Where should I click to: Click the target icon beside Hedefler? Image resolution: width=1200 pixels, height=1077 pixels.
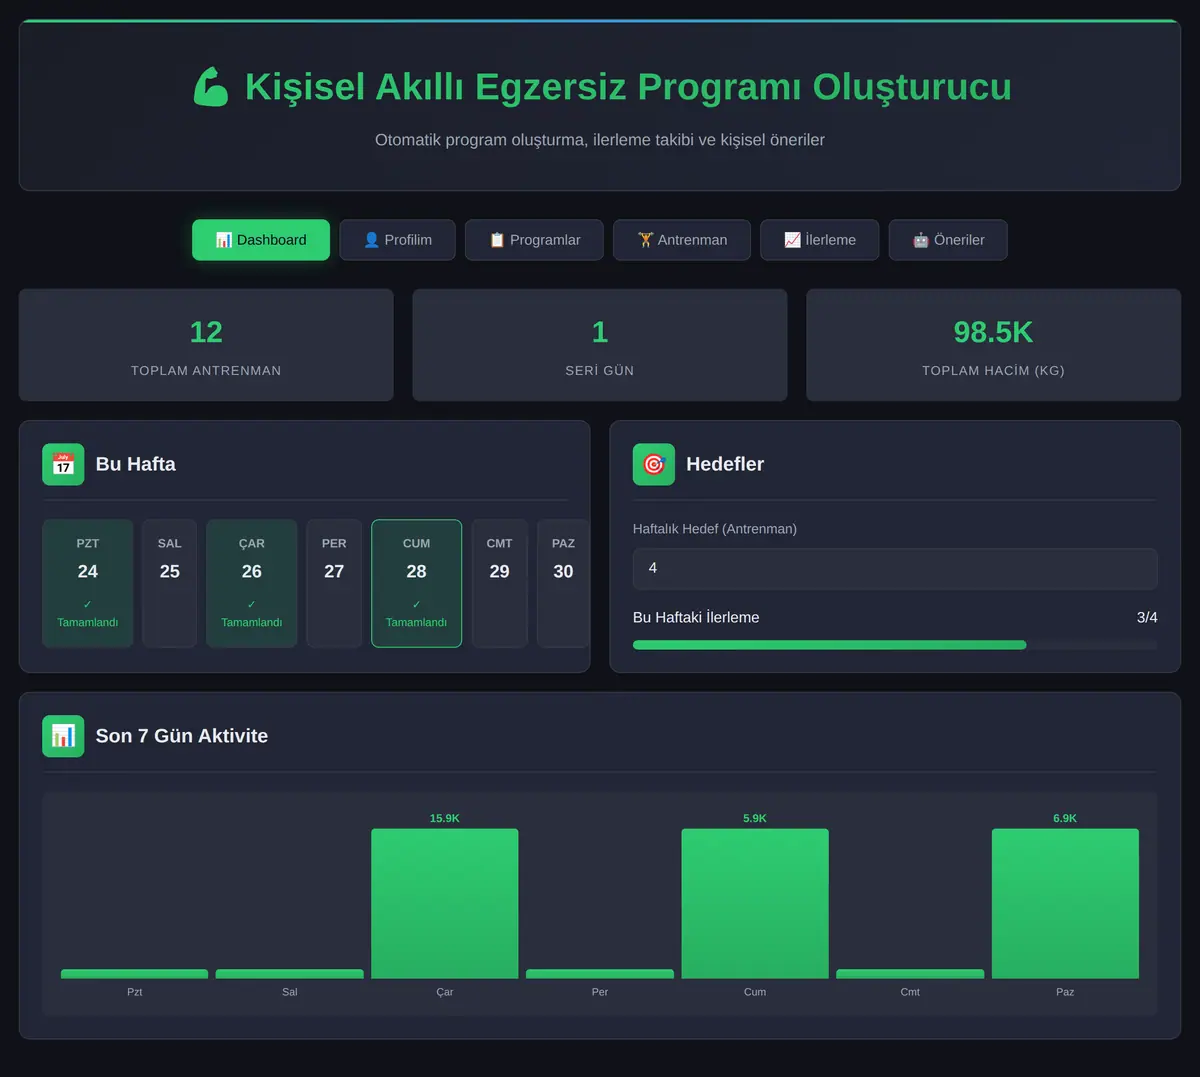coord(654,464)
